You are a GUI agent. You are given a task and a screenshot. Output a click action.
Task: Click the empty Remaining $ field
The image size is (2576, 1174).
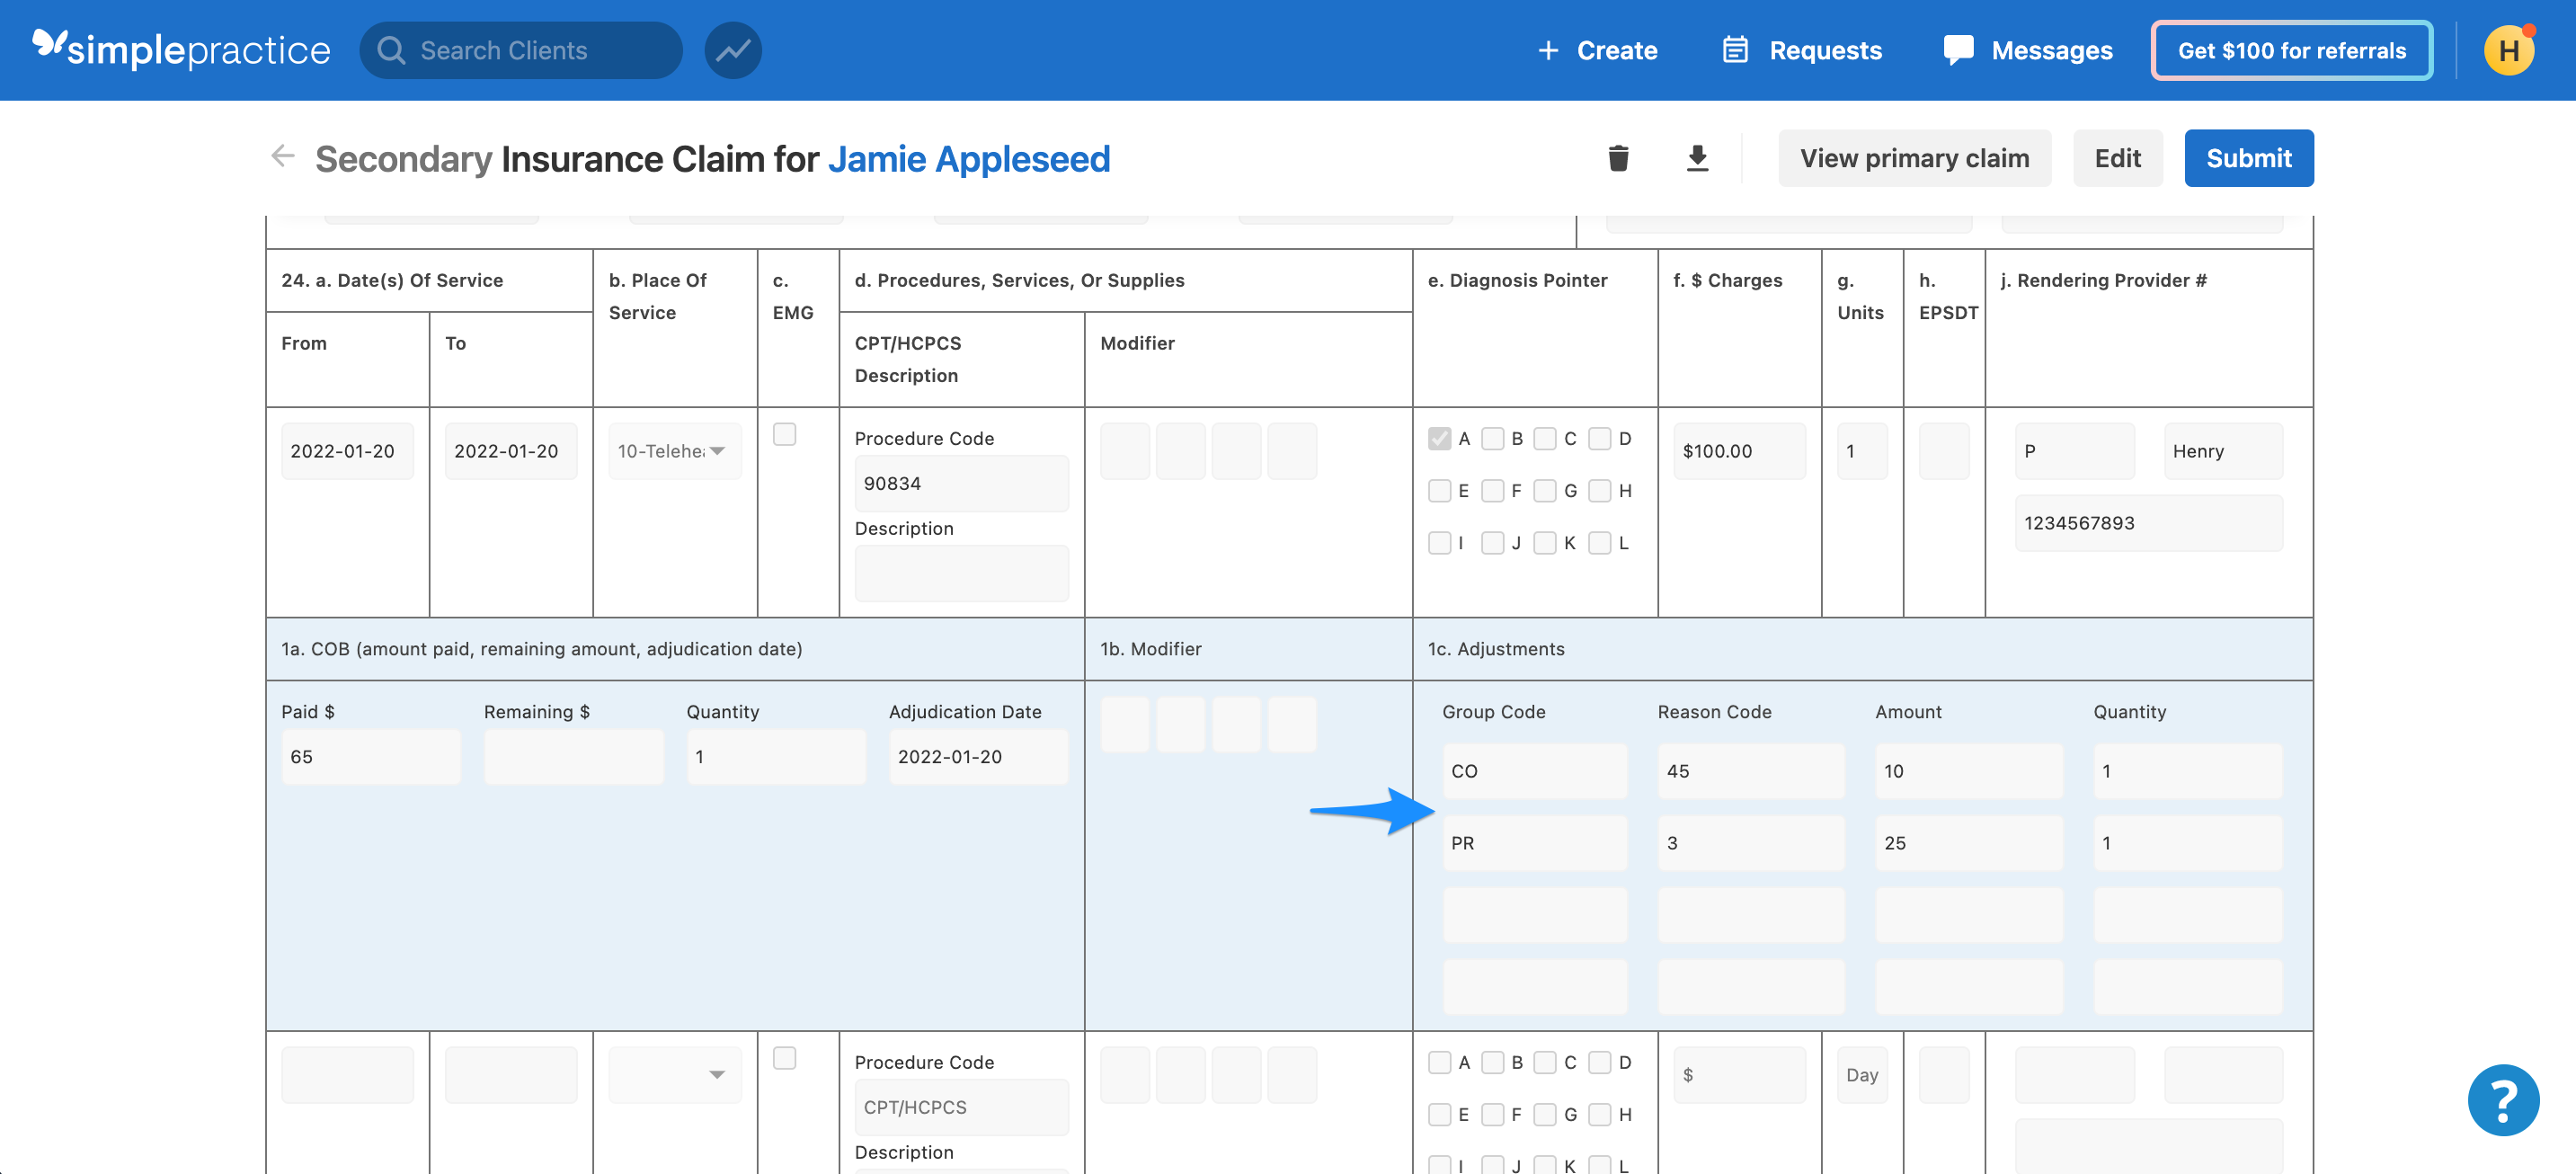click(x=574, y=757)
